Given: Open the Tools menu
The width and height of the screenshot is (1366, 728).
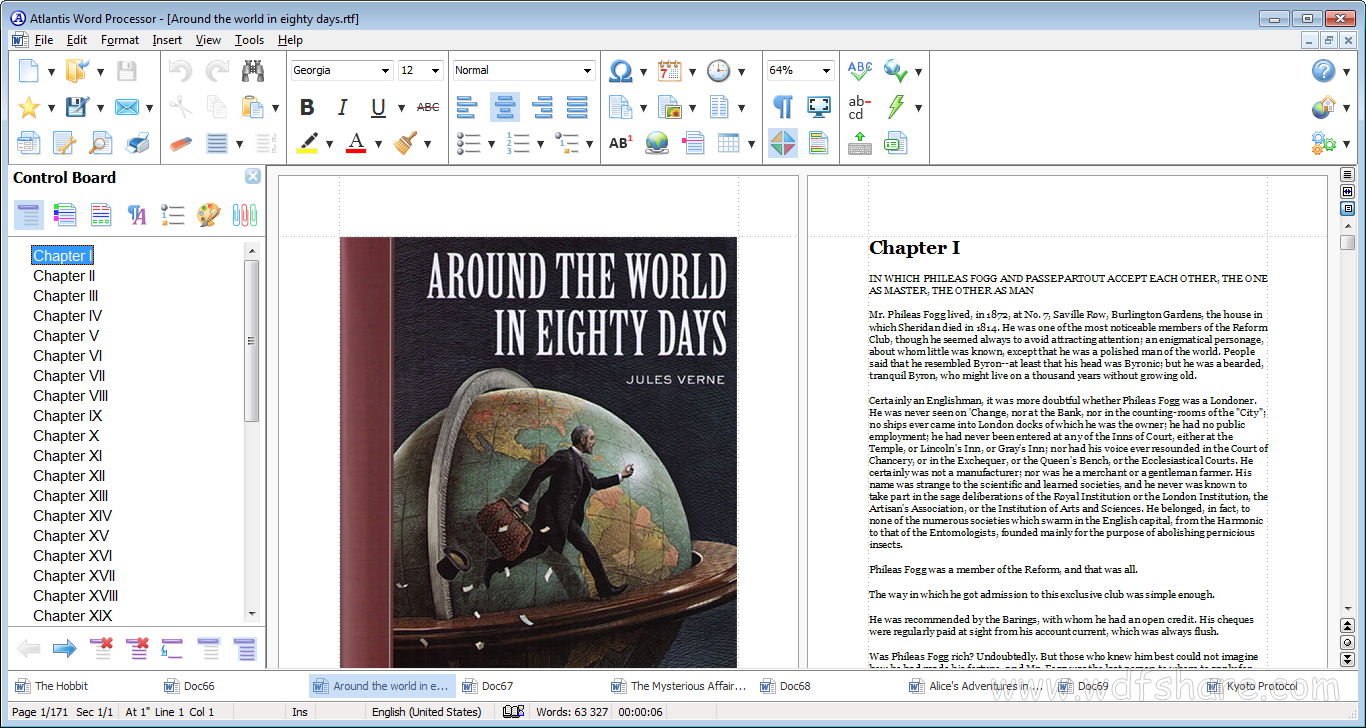Looking at the screenshot, I should [x=250, y=40].
